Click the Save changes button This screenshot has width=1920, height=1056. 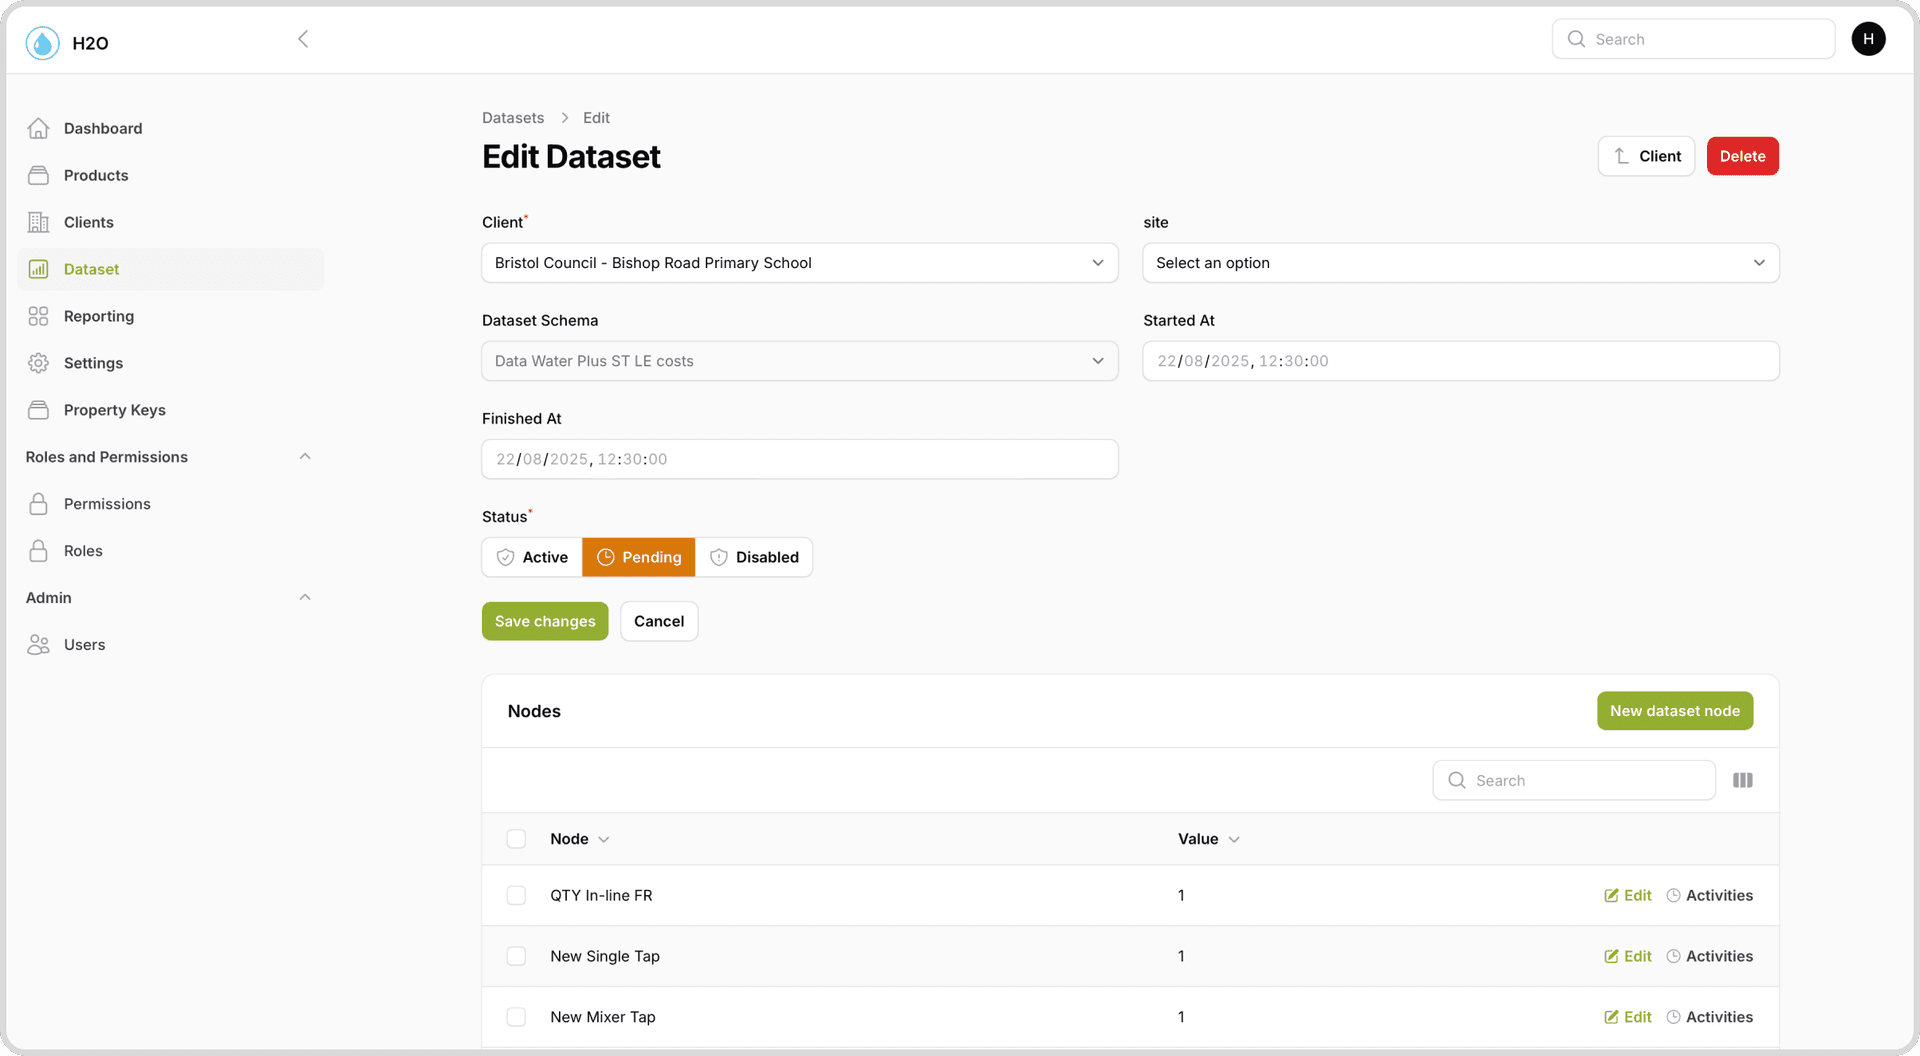[544, 621]
